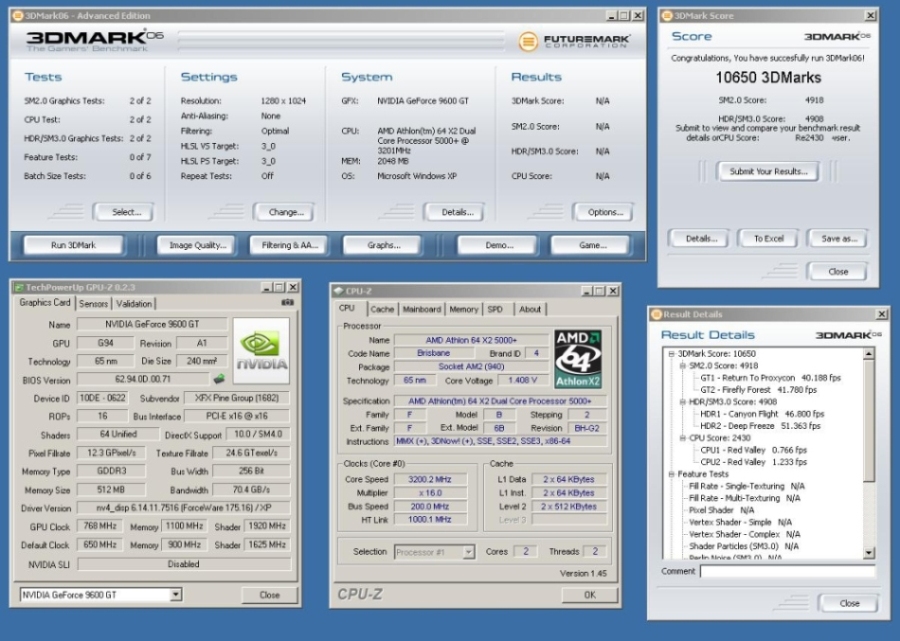
Task: Collapse the Feature Tests tree node
Action: click(x=671, y=474)
